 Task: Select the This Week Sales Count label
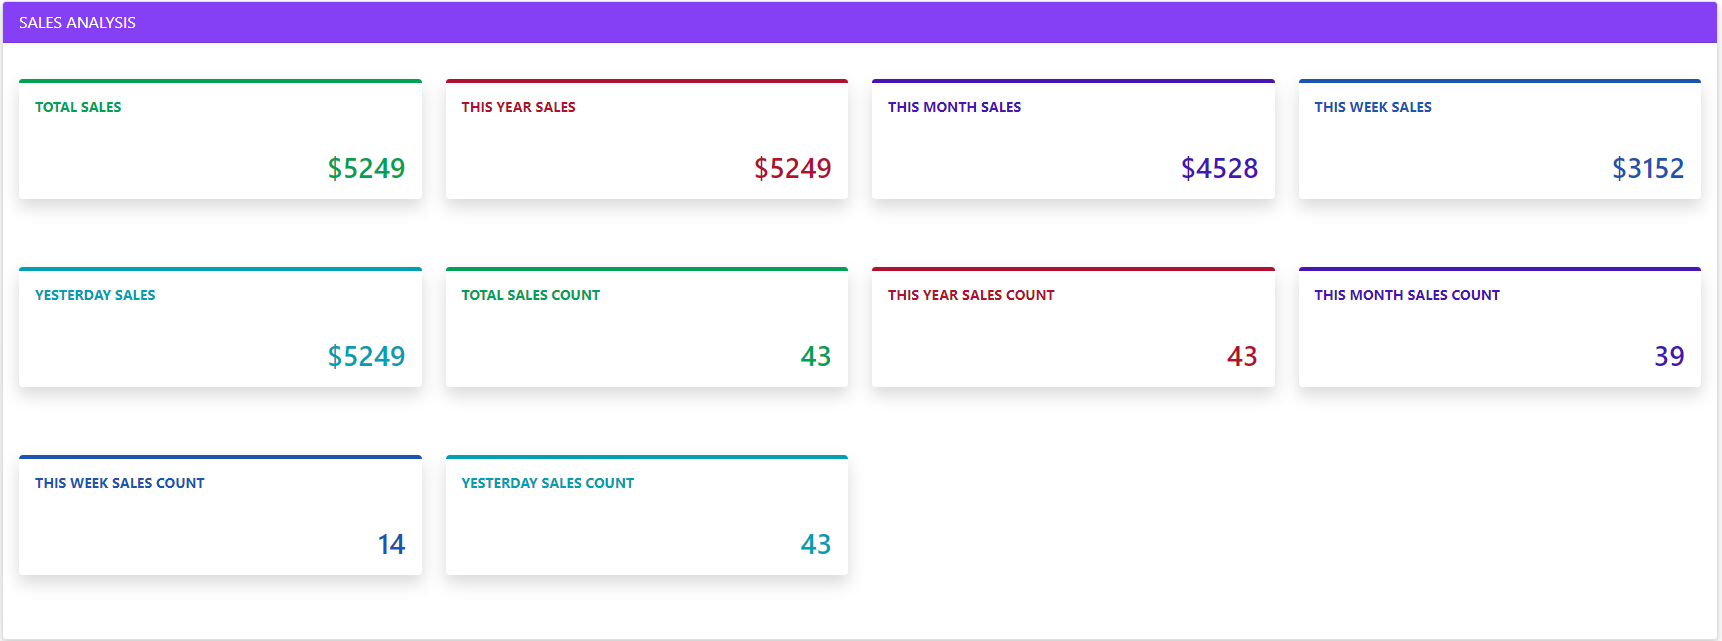(119, 483)
